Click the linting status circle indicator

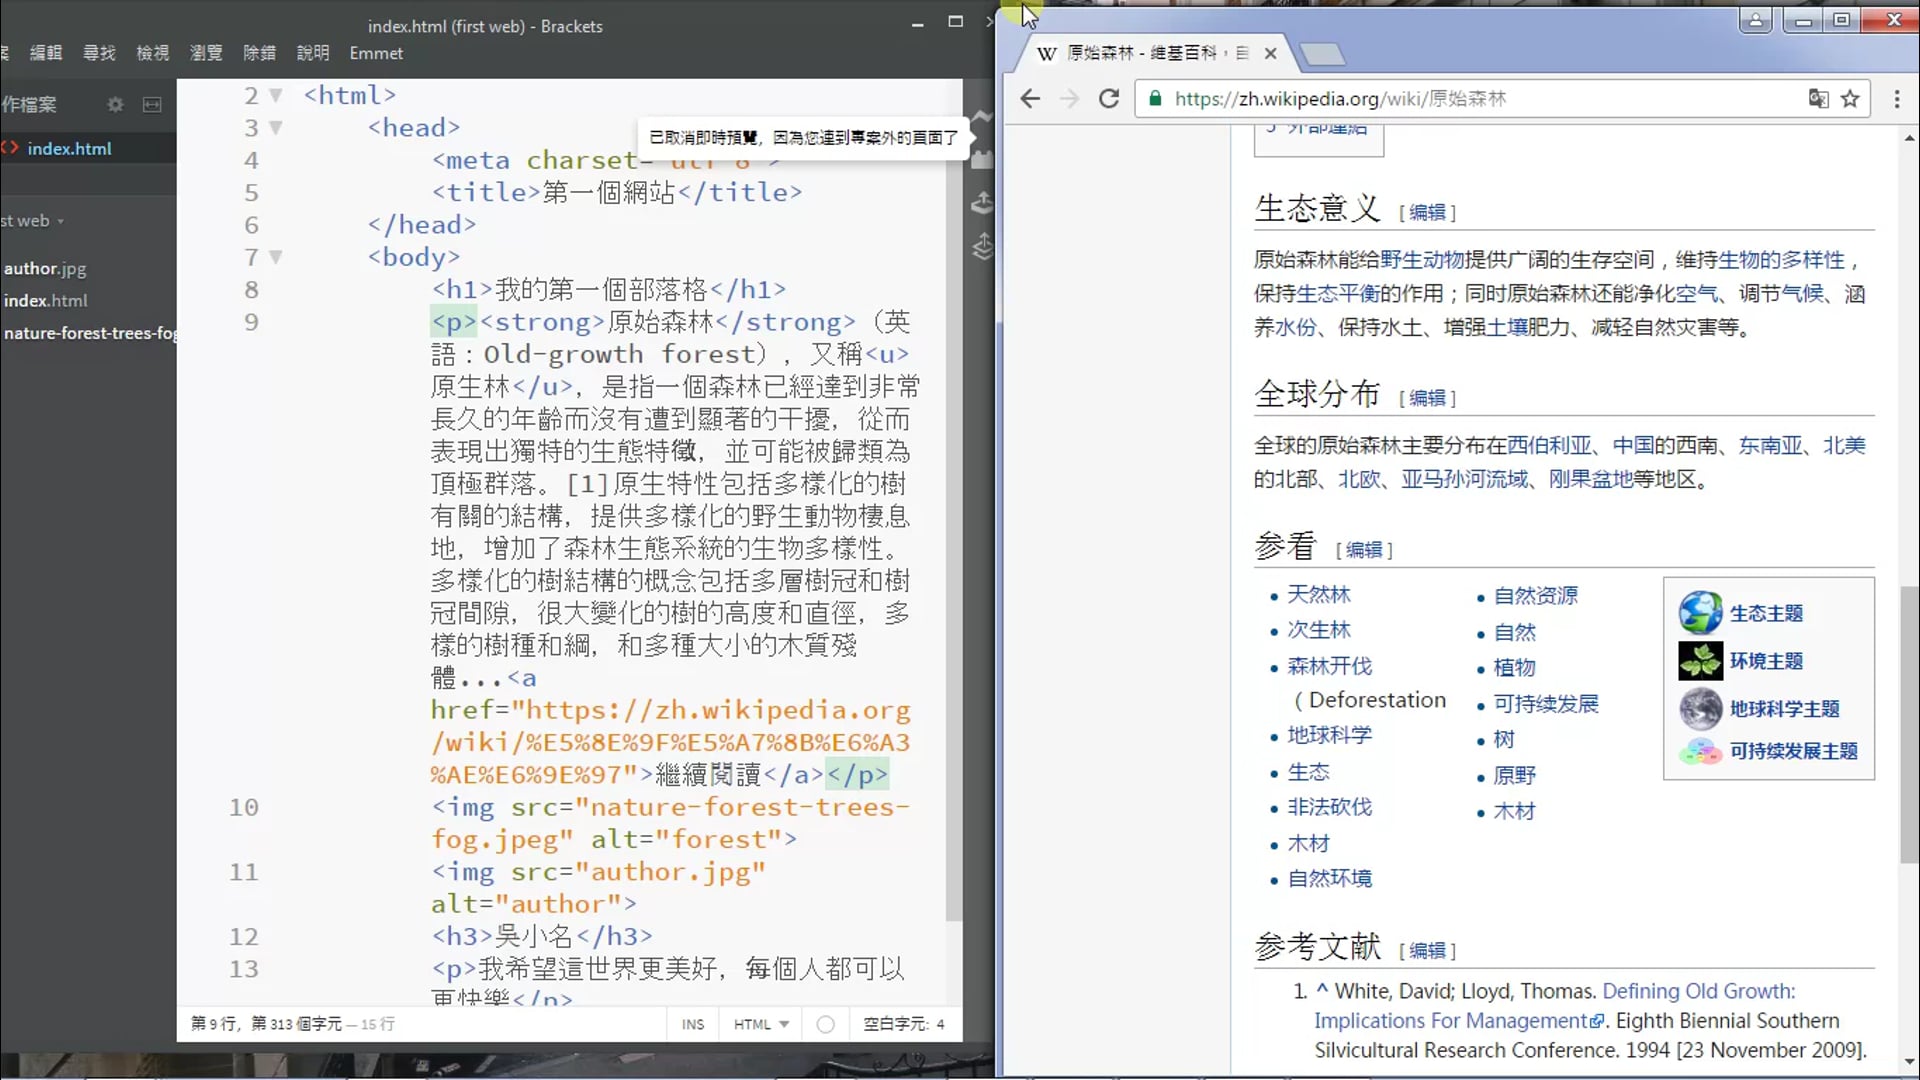click(x=825, y=1024)
